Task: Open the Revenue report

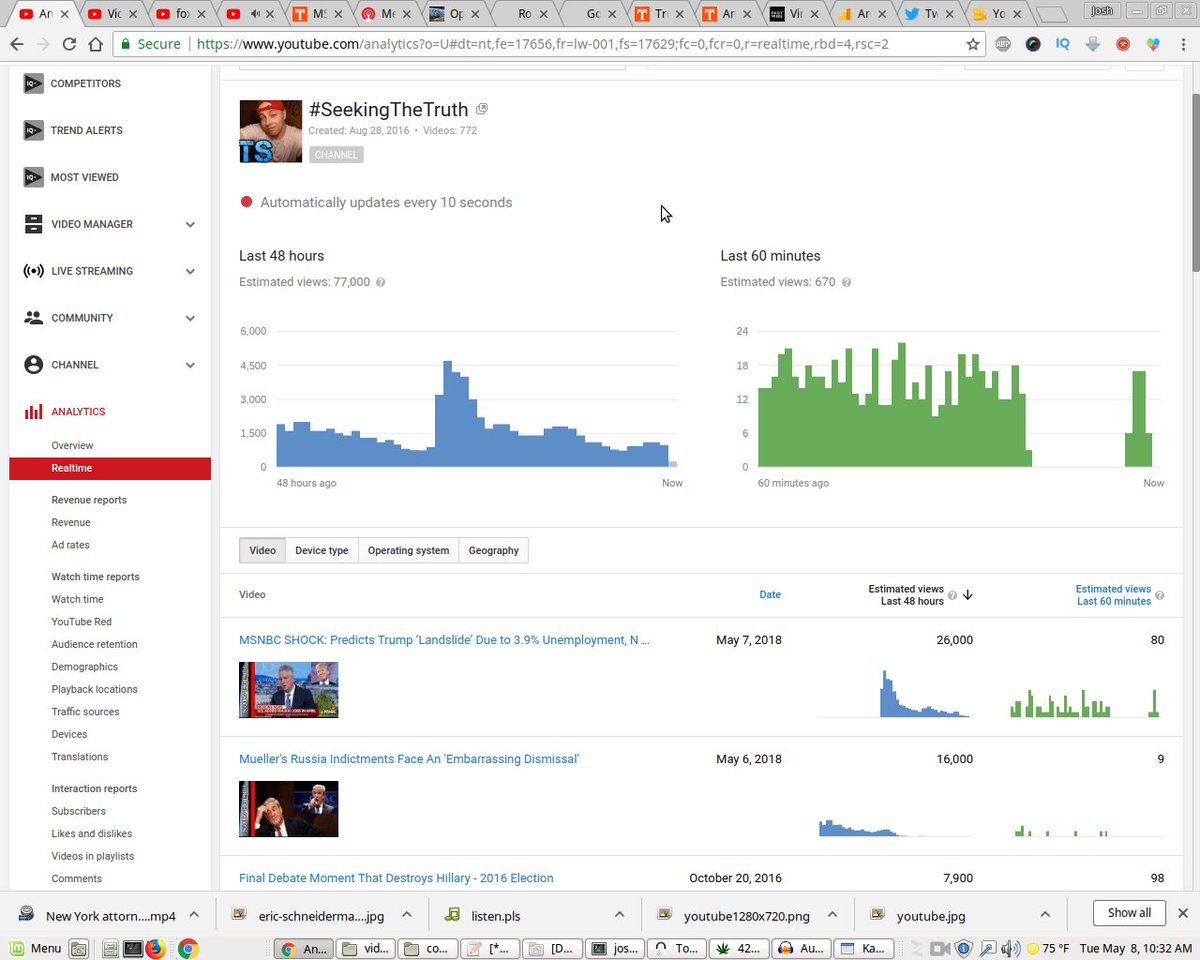Action: click(x=71, y=522)
